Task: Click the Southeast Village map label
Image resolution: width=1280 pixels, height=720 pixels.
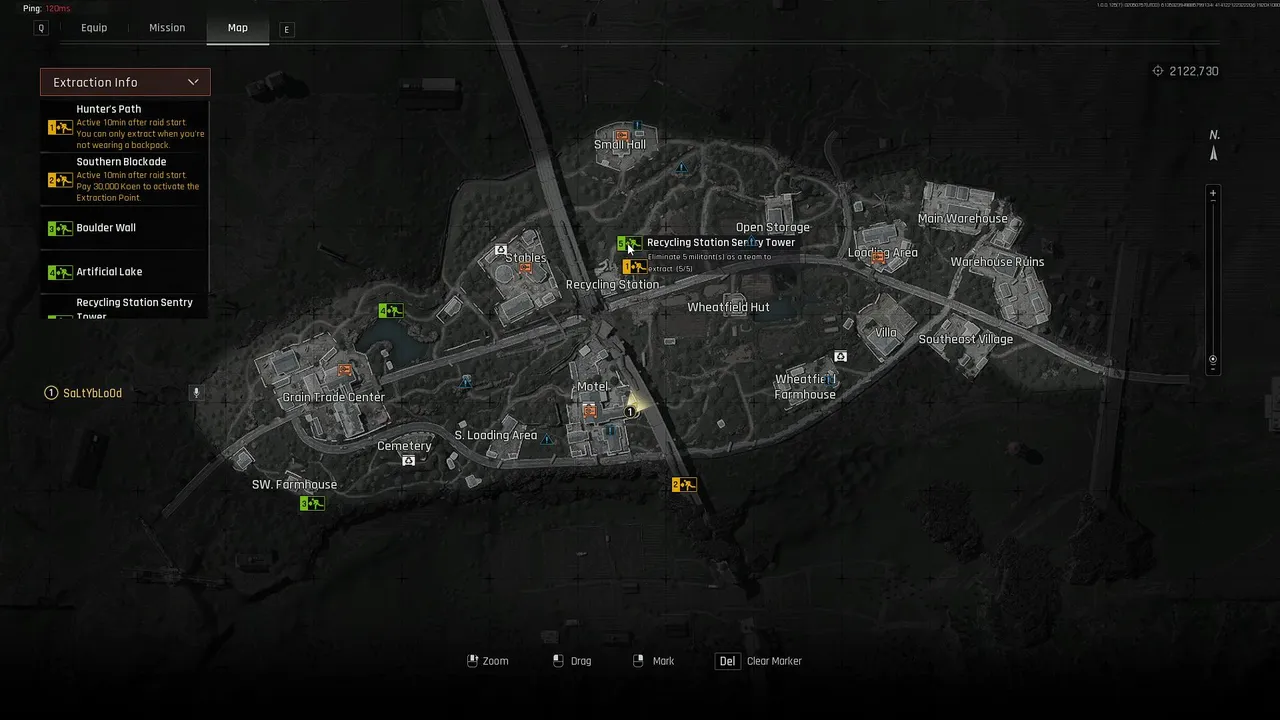Action: point(966,339)
